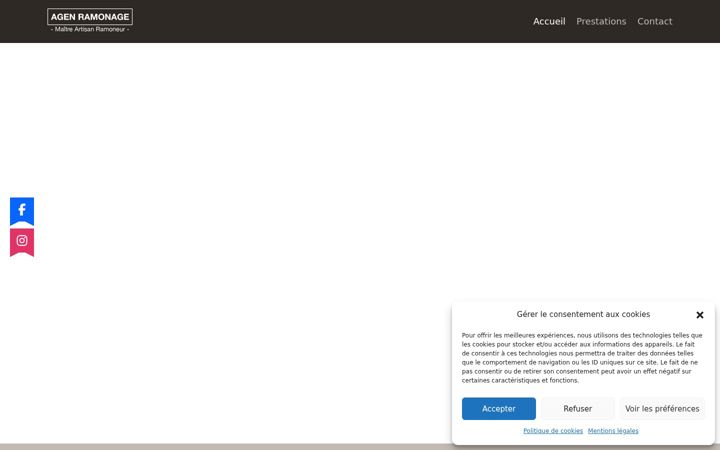Open the Contact menu item
720x450 pixels.
pos(654,22)
